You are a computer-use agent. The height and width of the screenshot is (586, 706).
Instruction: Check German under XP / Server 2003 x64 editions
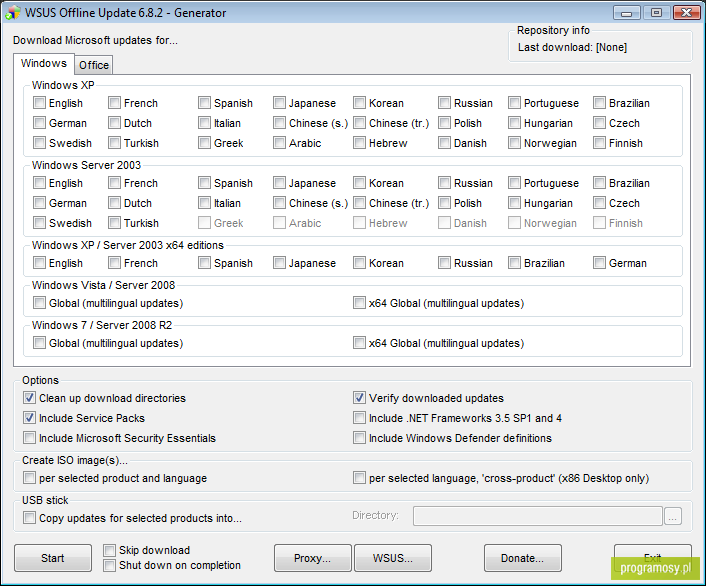[599, 263]
